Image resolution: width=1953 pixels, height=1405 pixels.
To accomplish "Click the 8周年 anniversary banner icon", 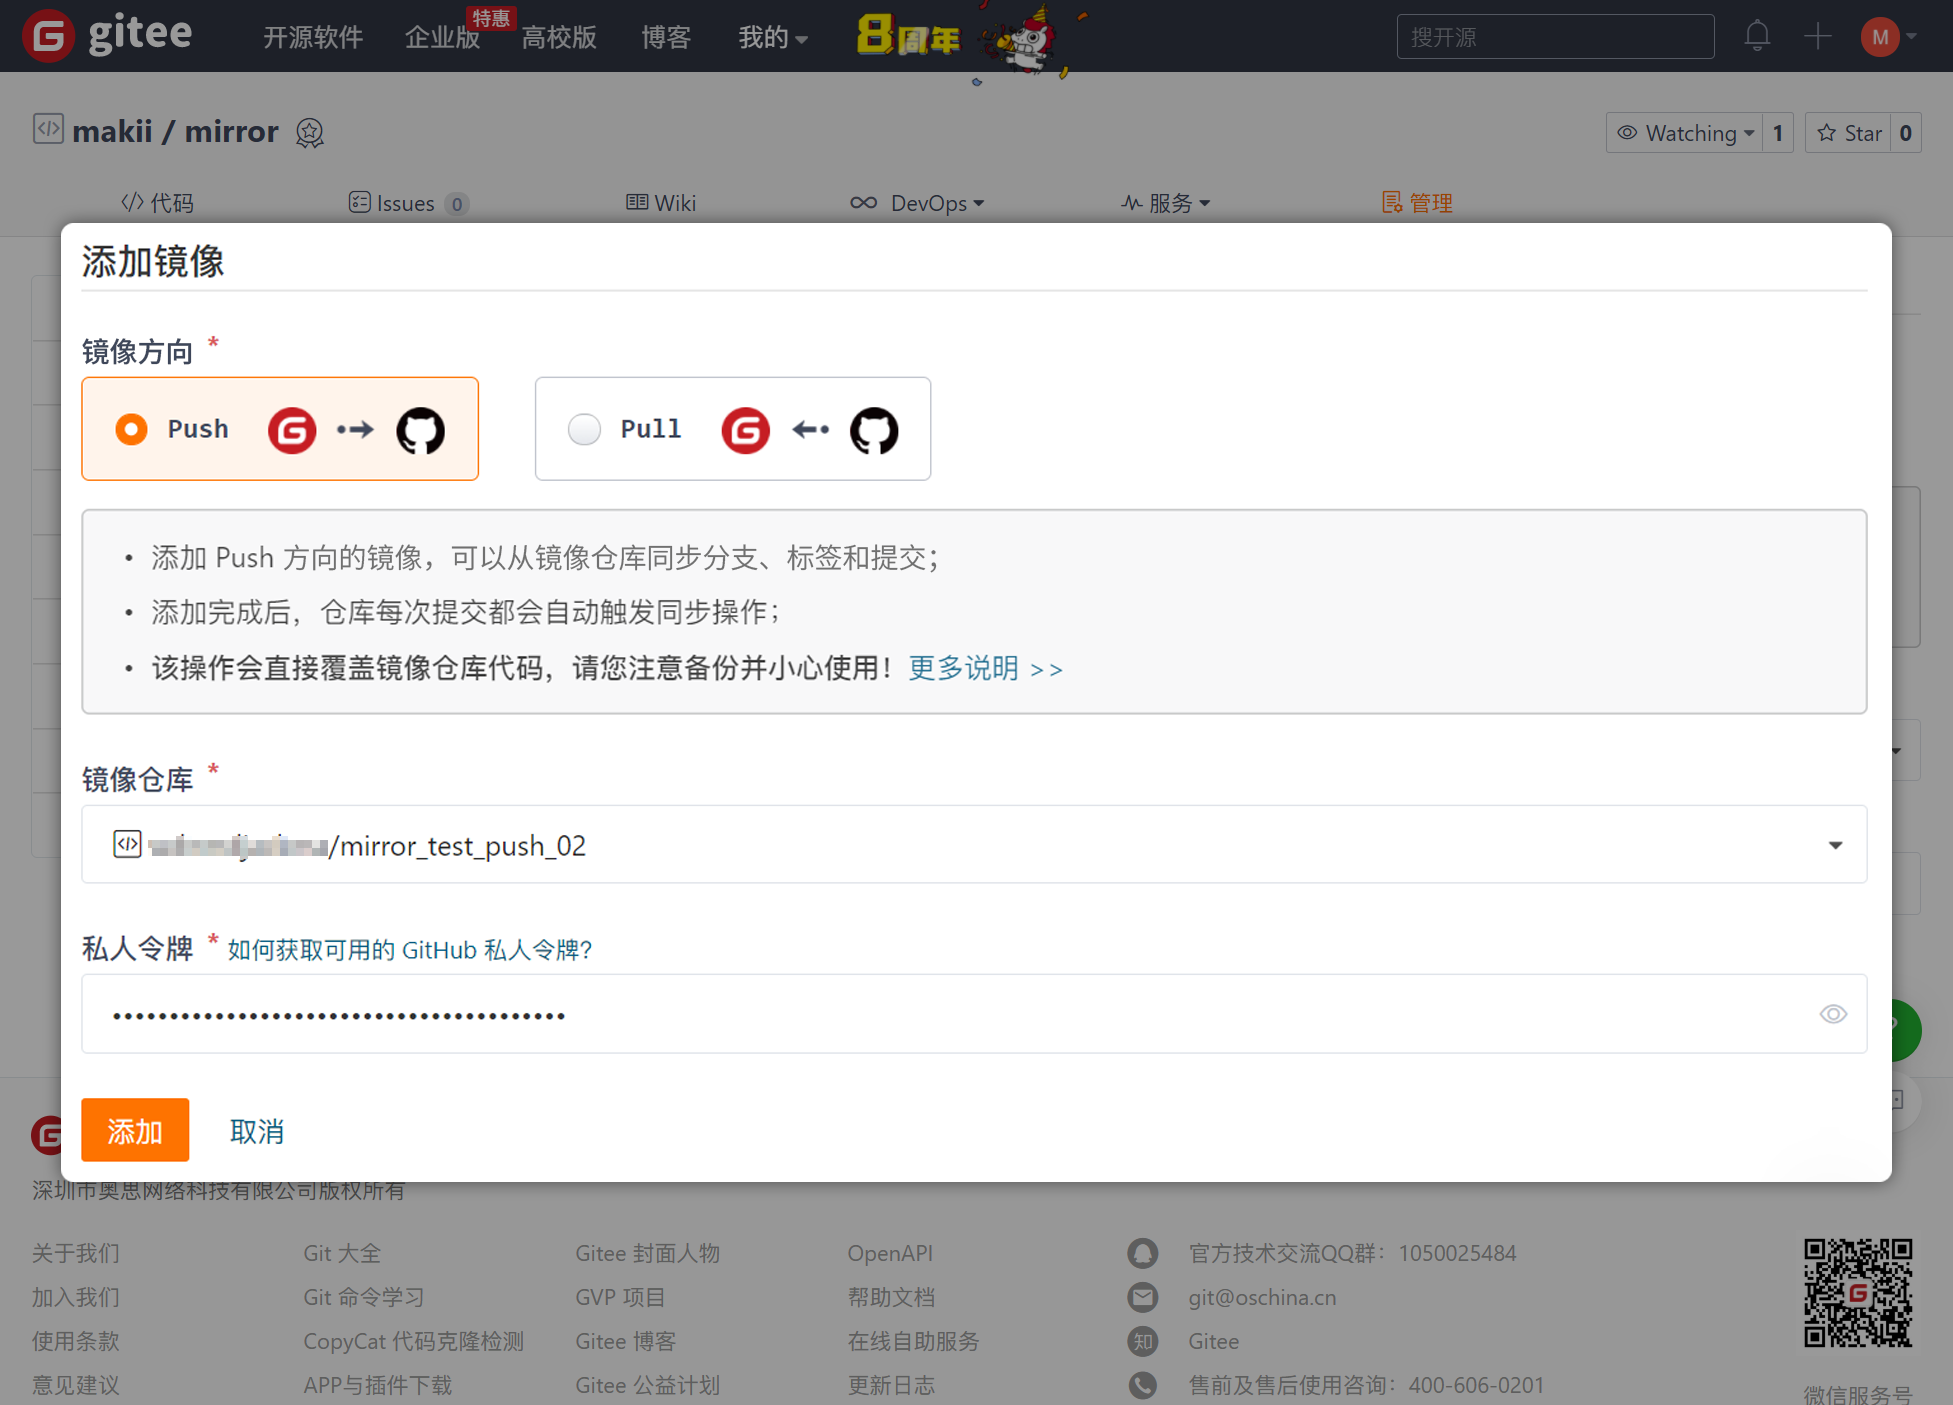I will point(908,38).
